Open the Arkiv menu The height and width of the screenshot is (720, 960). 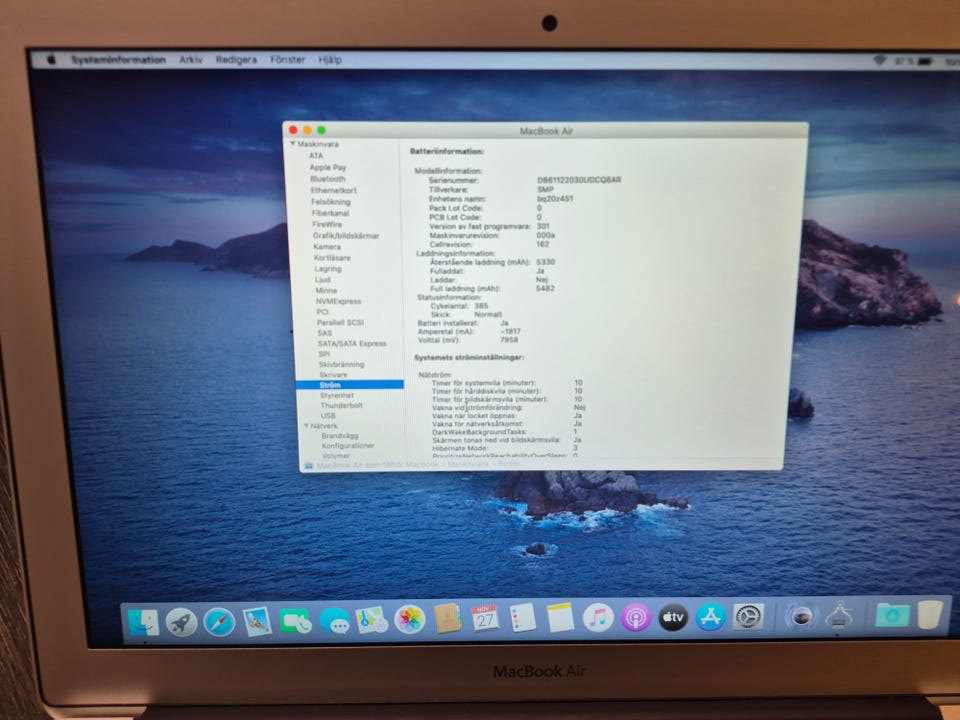[x=191, y=60]
